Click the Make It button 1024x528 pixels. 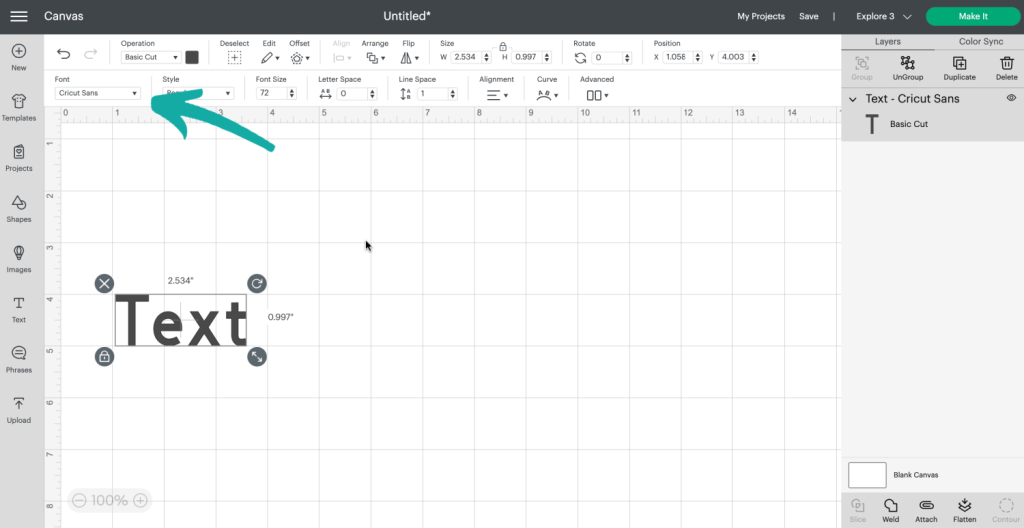[973, 16]
